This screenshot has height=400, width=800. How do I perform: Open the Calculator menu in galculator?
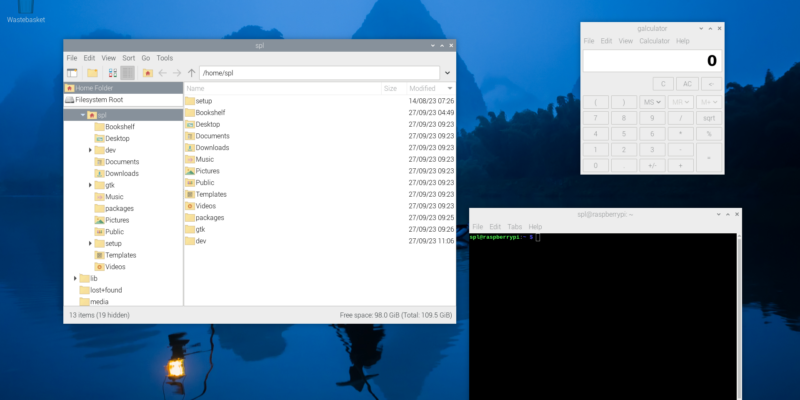pyautogui.click(x=654, y=41)
